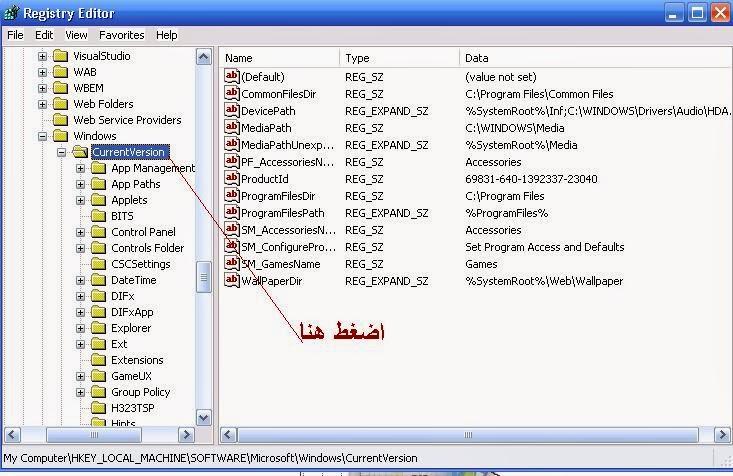Click the Registry Editor title bar icon
This screenshot has width=733, height=476.
11,13
